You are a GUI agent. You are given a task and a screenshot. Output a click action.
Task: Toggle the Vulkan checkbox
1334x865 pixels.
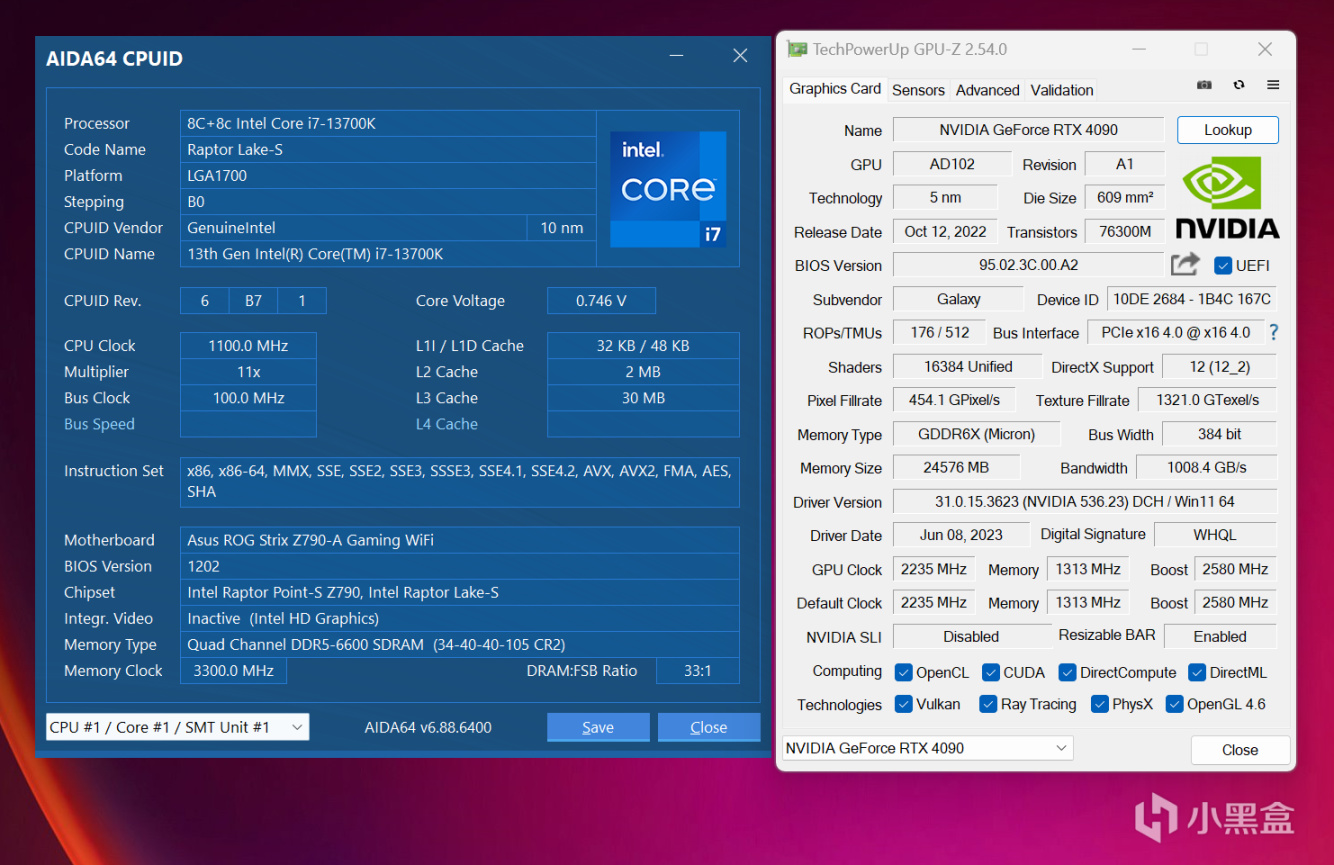tap(903, 704)
